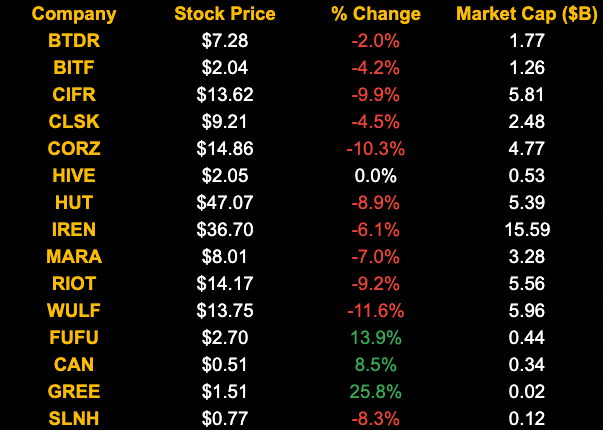Select the 13.9% change for FUFU

point(376,338)
